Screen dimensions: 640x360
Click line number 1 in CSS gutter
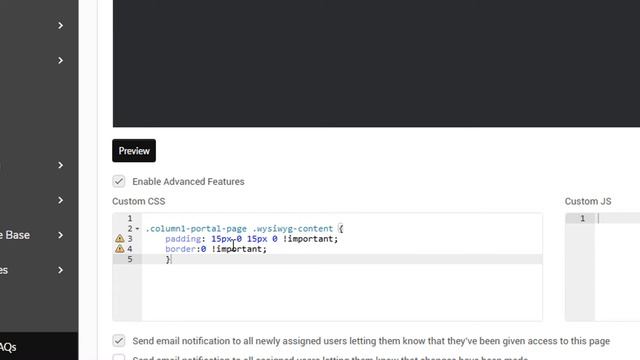coord(130,218)
